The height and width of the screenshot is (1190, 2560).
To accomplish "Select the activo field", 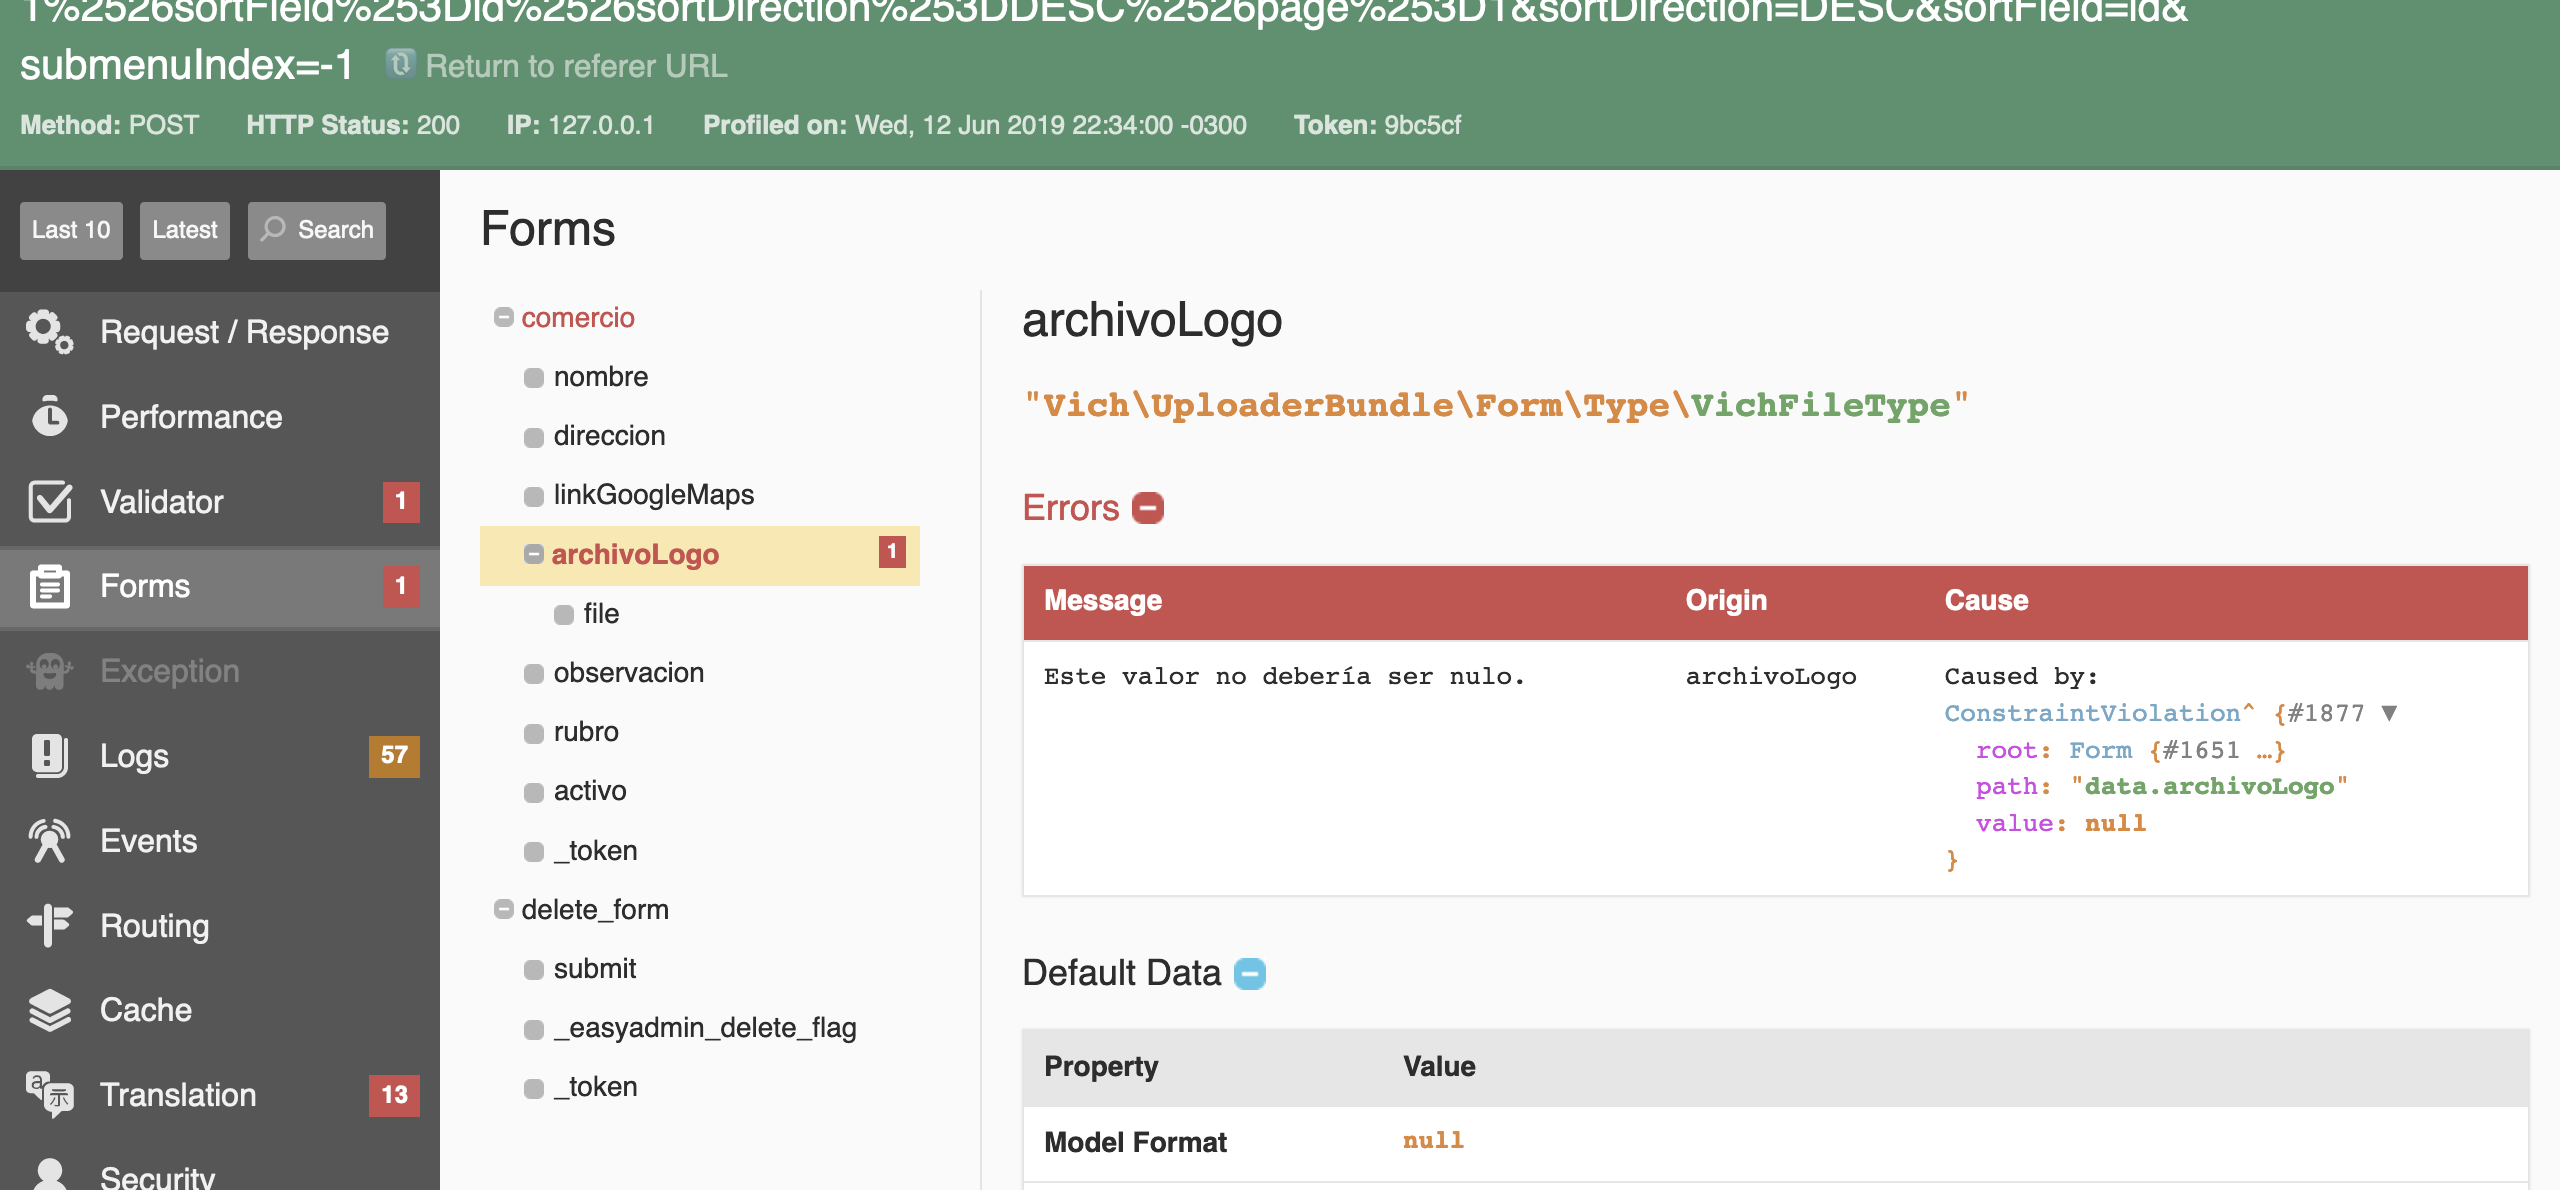I will [590, 791].
